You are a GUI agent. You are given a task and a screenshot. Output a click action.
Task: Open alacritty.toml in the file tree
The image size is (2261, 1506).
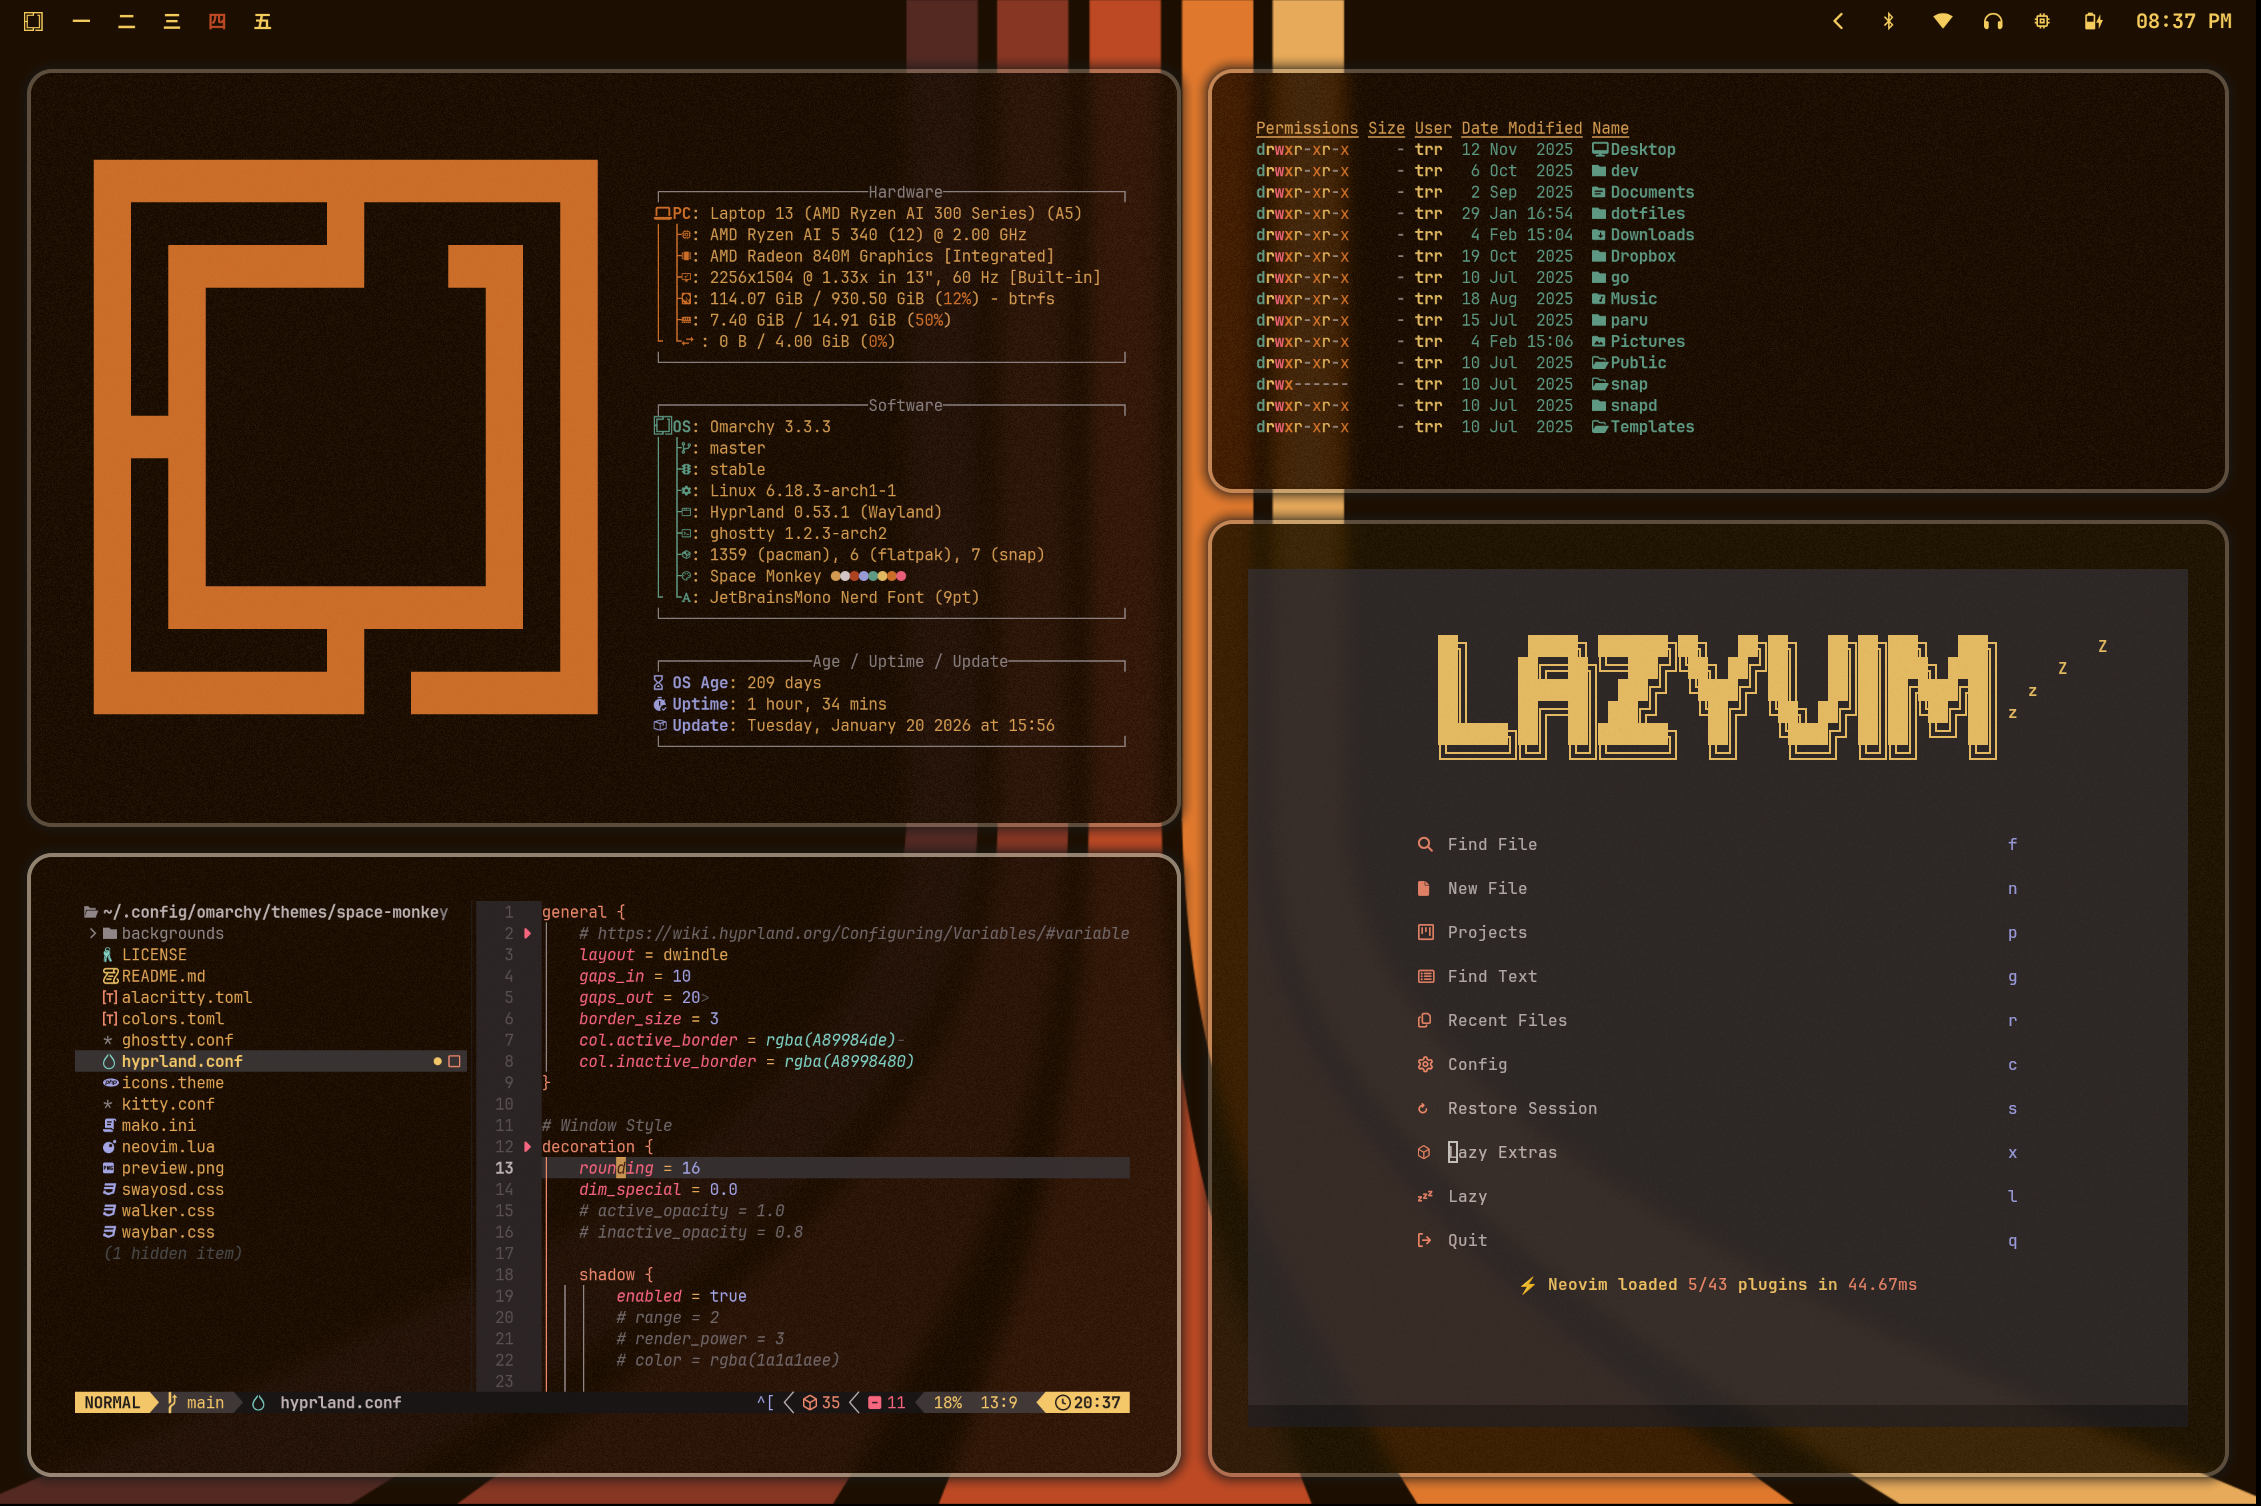point(187,997)
